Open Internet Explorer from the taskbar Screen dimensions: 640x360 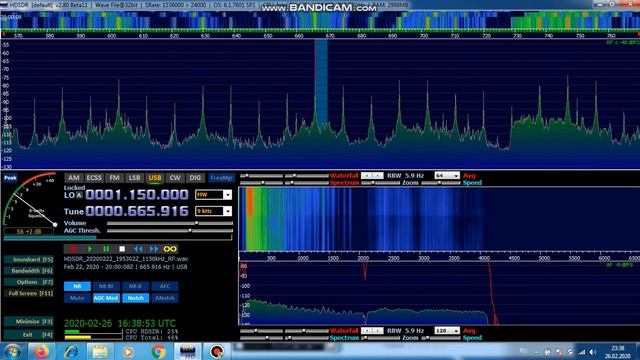[x=71, y=351]
